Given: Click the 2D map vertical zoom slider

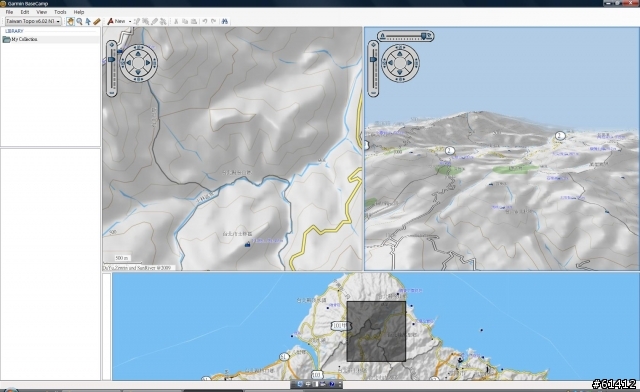Looking at the screenshot, I should tap(112, 69).
